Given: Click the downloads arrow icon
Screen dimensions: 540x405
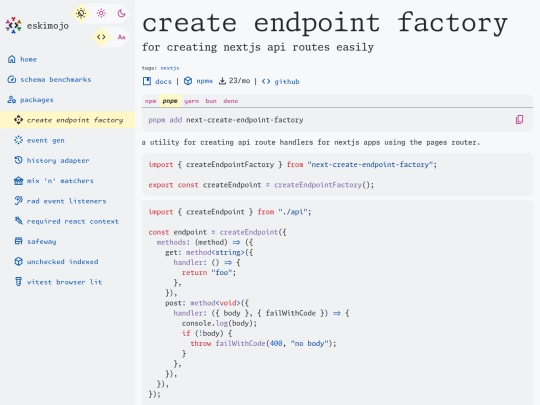Looking at the screenshot, I should pyautogui.click(x=222, y=81).
